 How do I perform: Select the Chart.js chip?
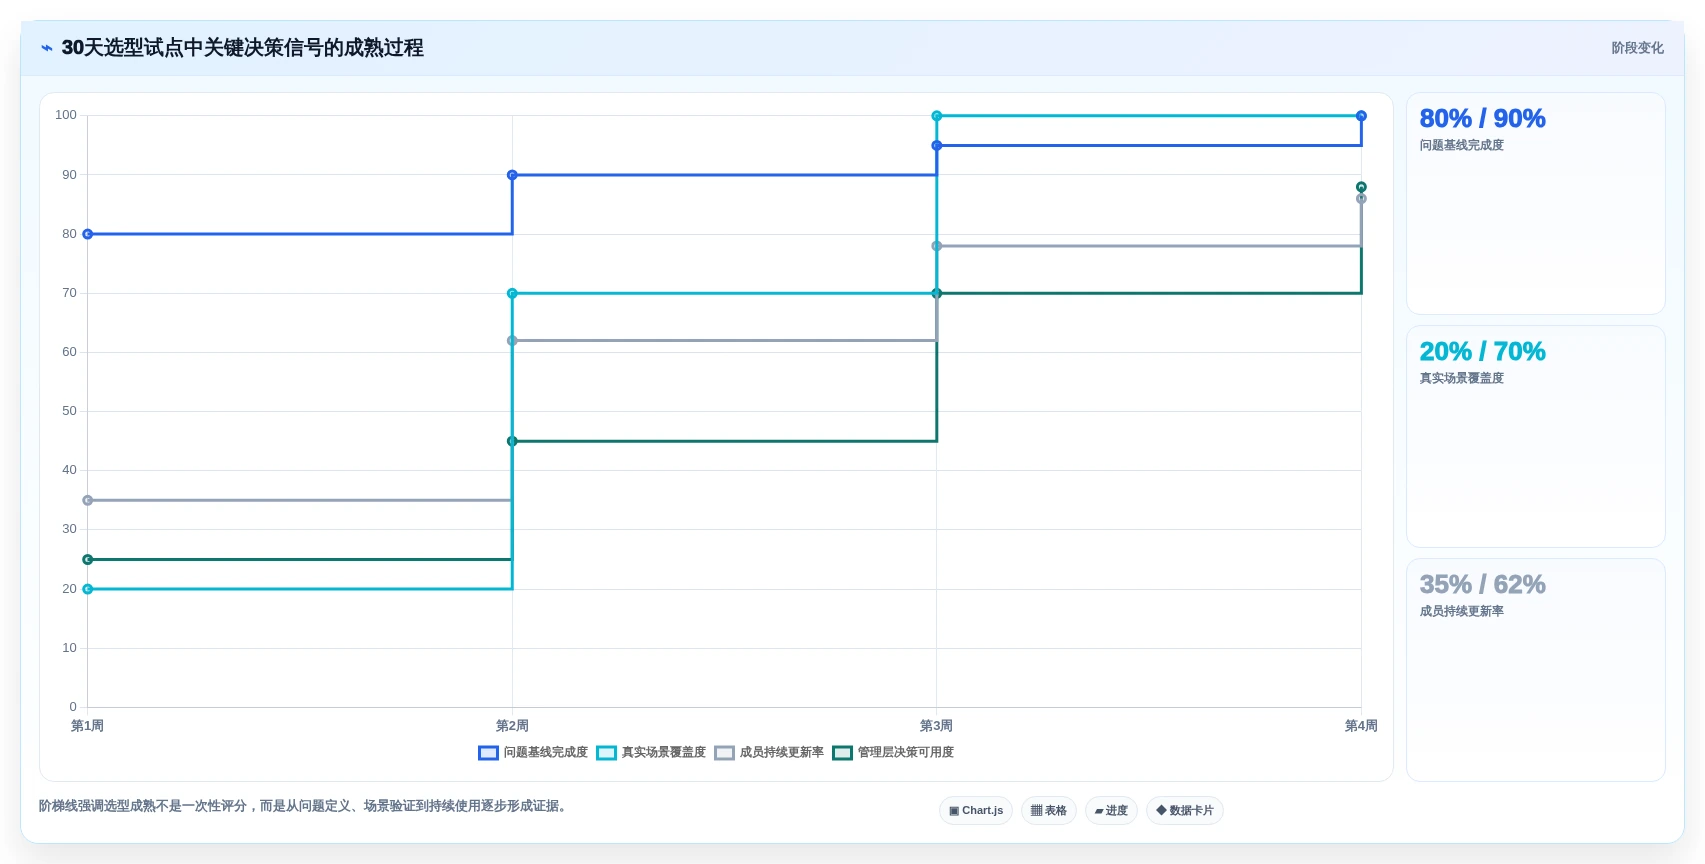tap(976, 811)
